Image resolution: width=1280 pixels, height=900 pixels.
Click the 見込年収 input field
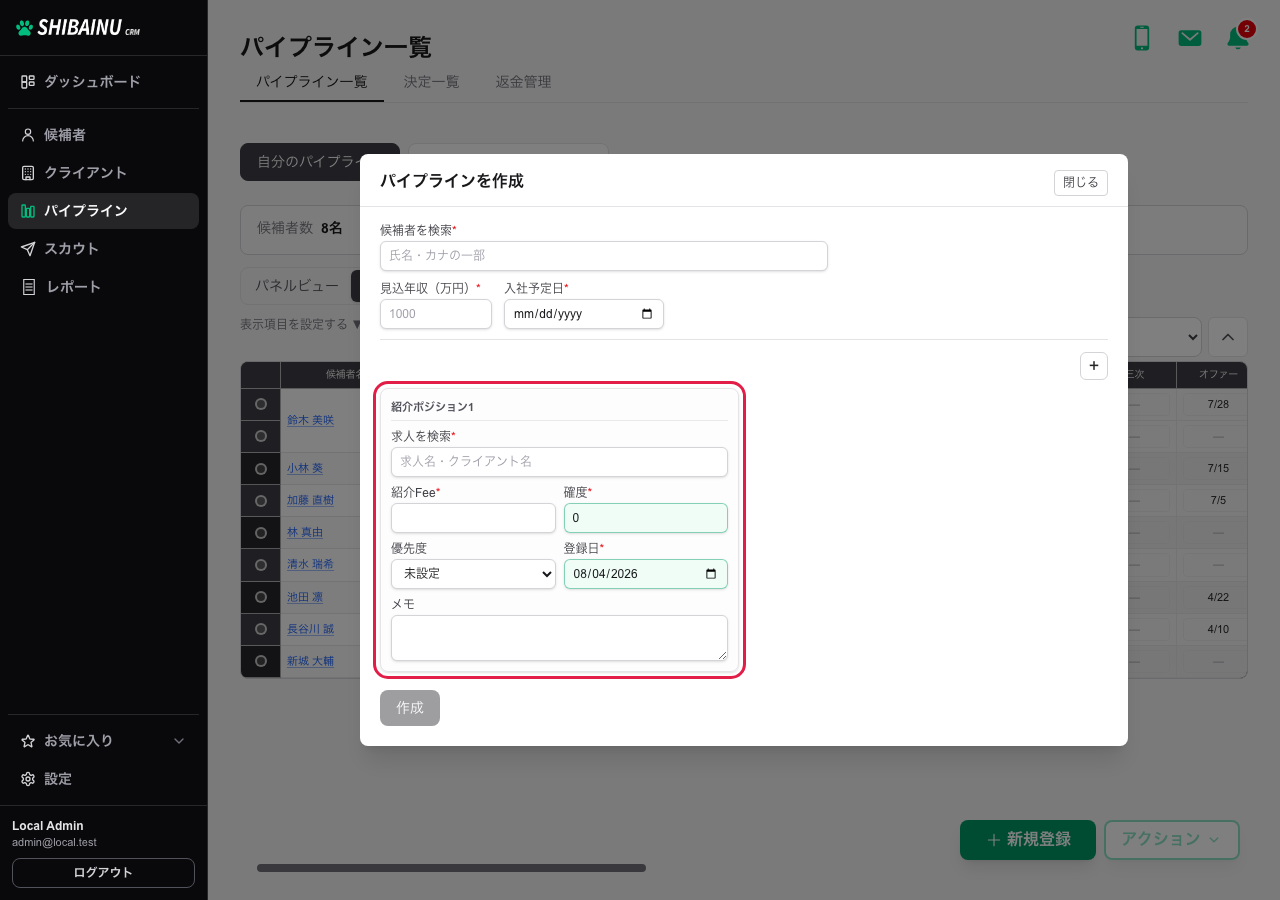pos(436,314)
